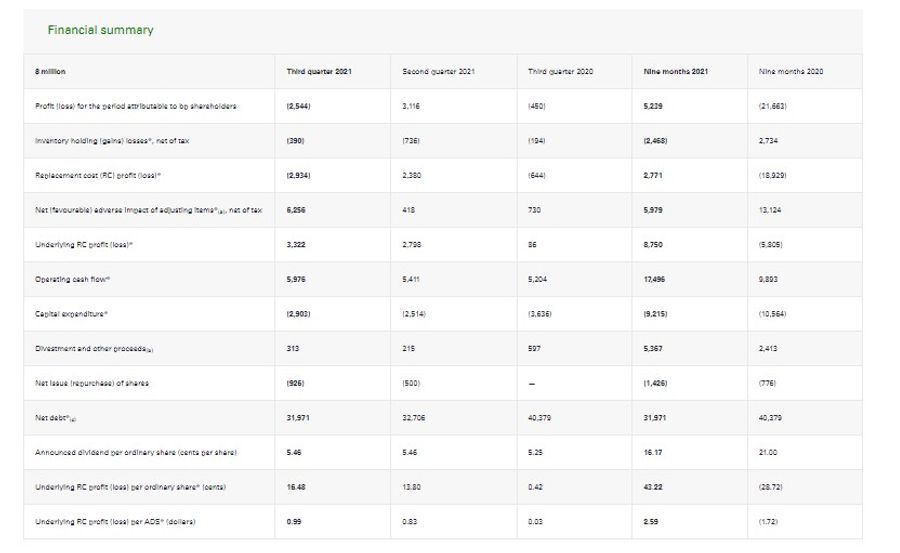Click the Net issue (repurchase) of shares label
This screenshot has height=553, width=900.
tap(92, 384)
